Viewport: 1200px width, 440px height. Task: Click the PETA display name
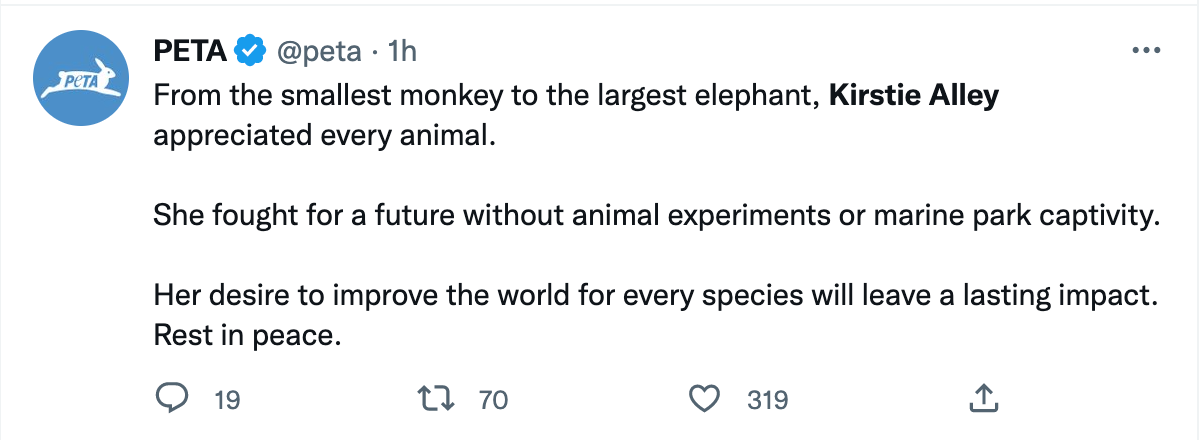click(189, 51)
